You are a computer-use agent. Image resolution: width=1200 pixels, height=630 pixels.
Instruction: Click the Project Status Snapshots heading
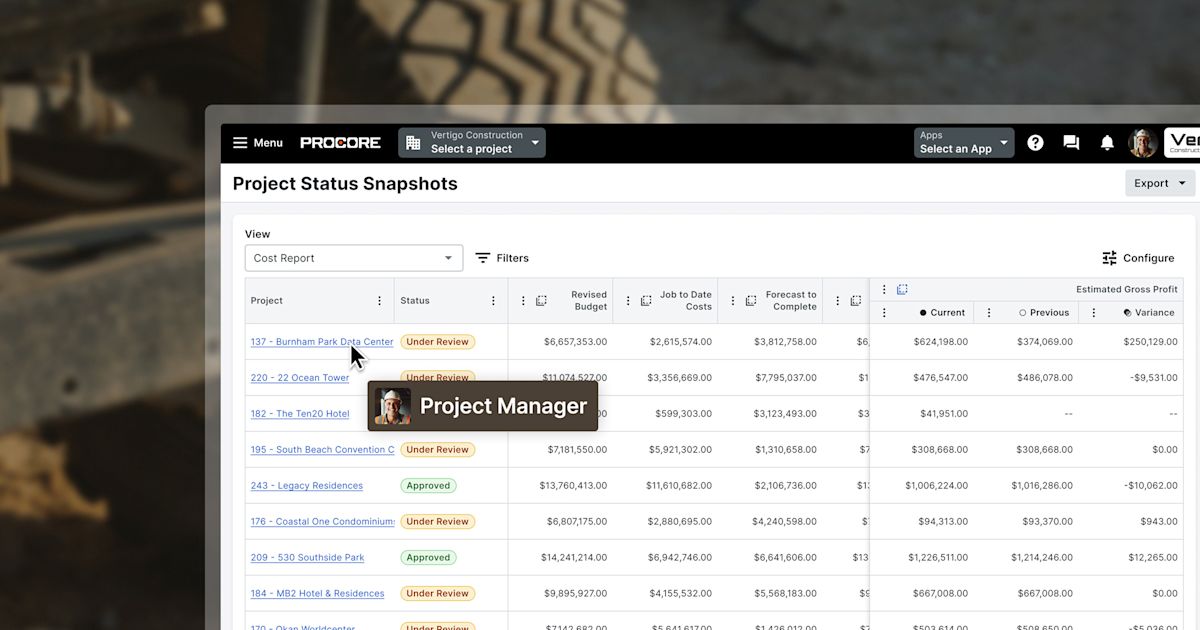(x=345, y=184)
